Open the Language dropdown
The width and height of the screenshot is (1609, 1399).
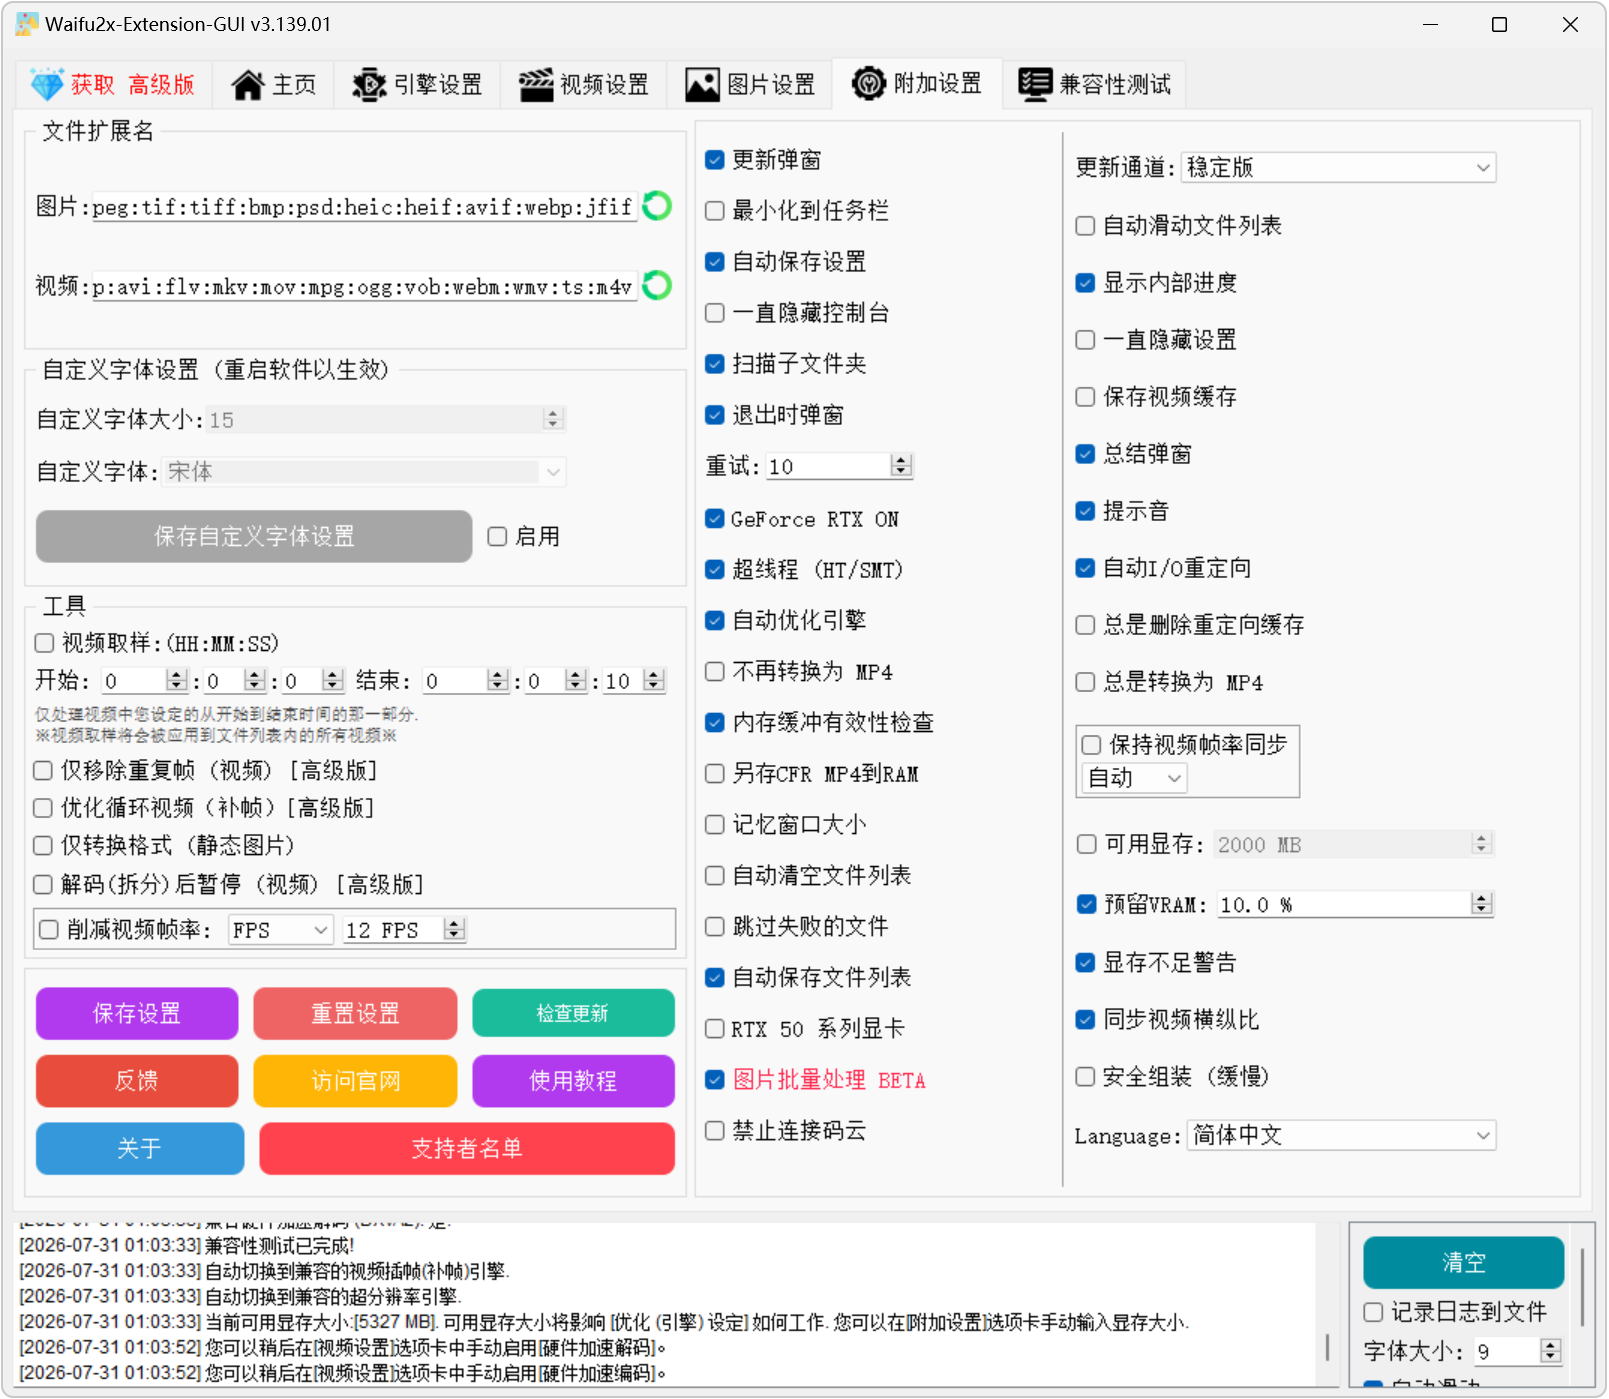tap(1341, 1136)
